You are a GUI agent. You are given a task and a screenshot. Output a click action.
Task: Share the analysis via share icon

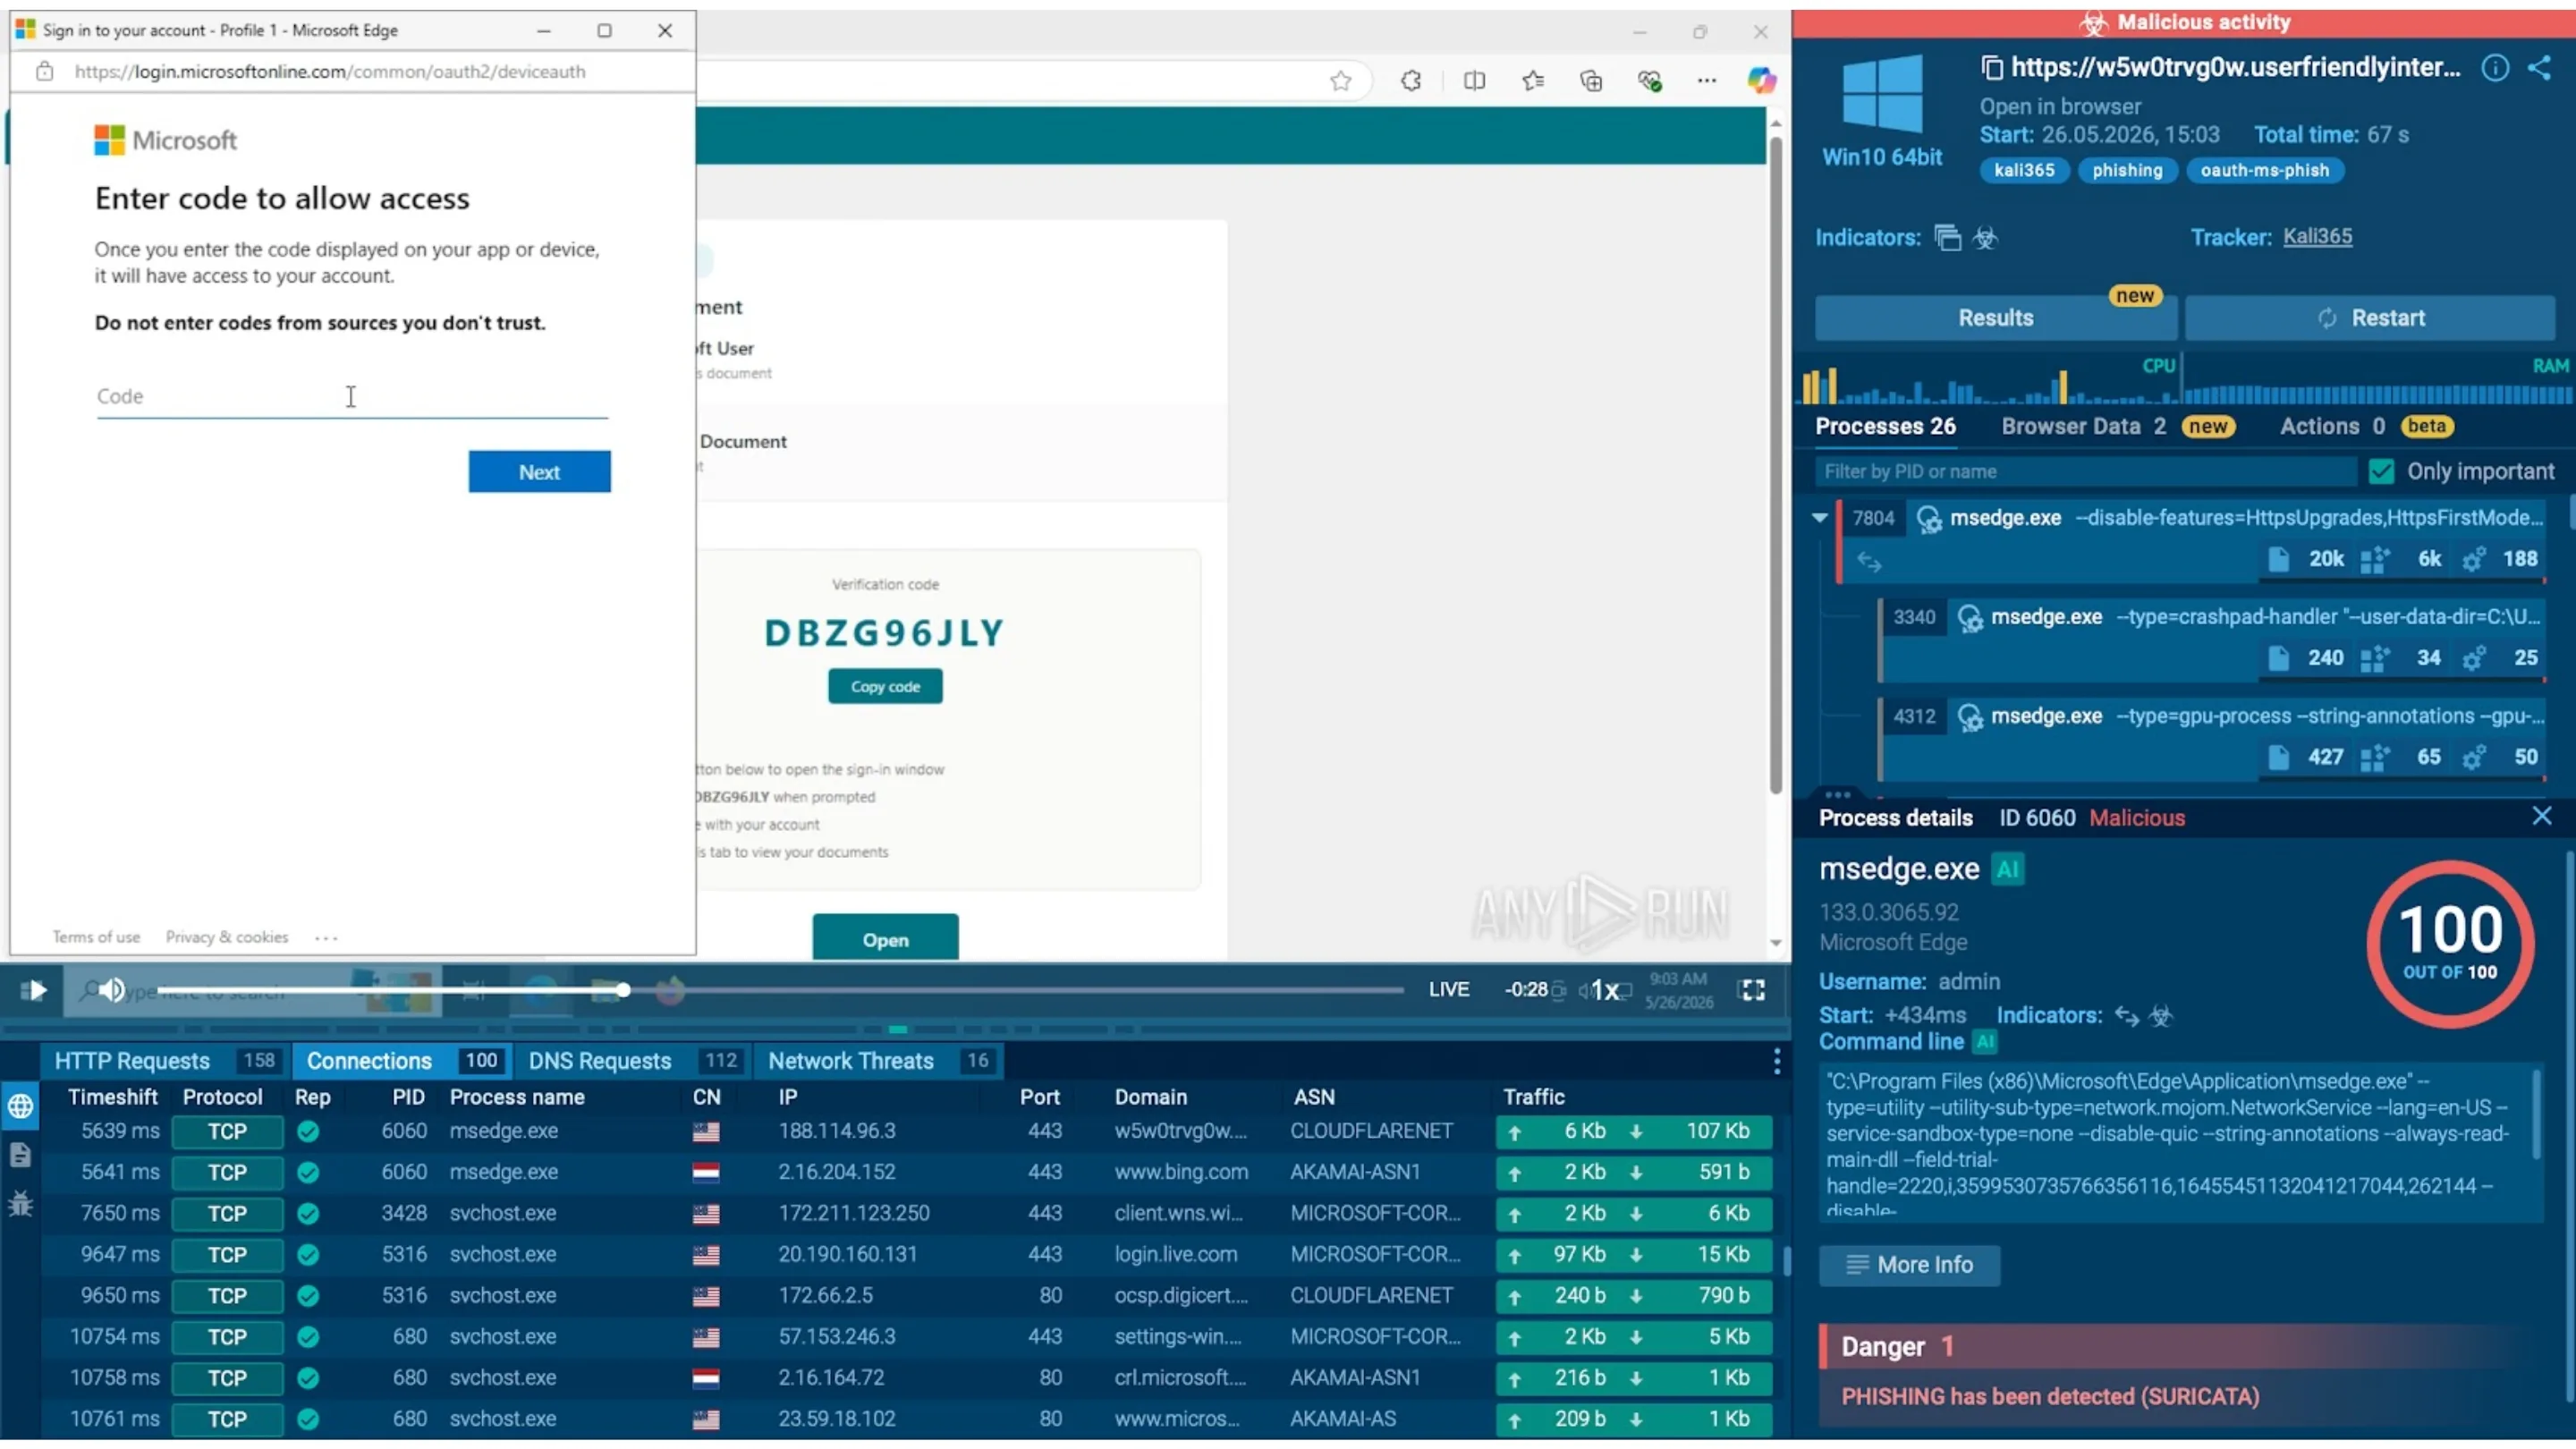[2540, 68]
